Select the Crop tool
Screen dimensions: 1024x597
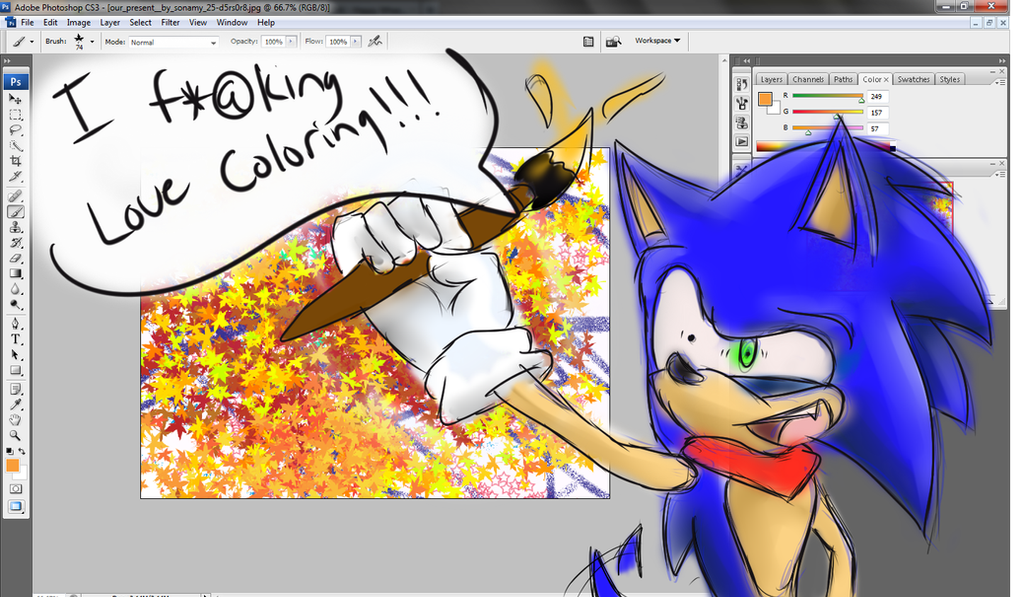point(16,161)
